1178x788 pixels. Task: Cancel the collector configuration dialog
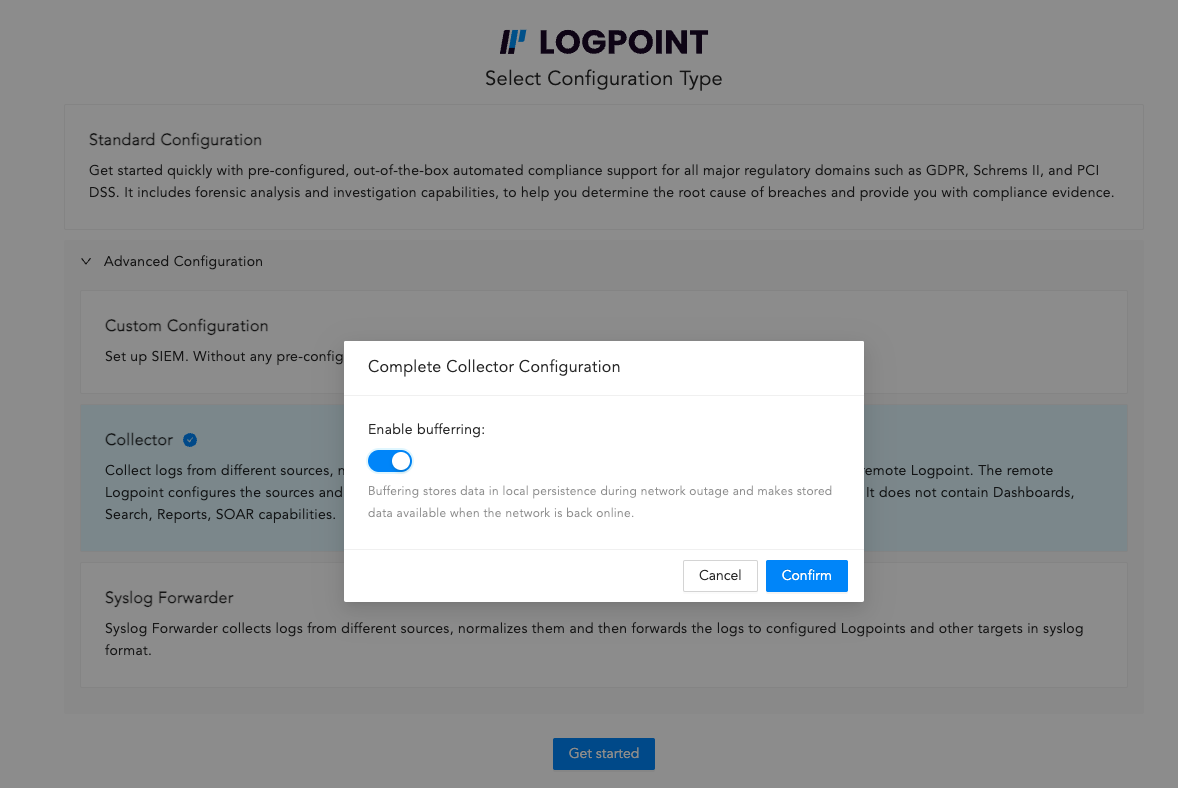[720, 575]
